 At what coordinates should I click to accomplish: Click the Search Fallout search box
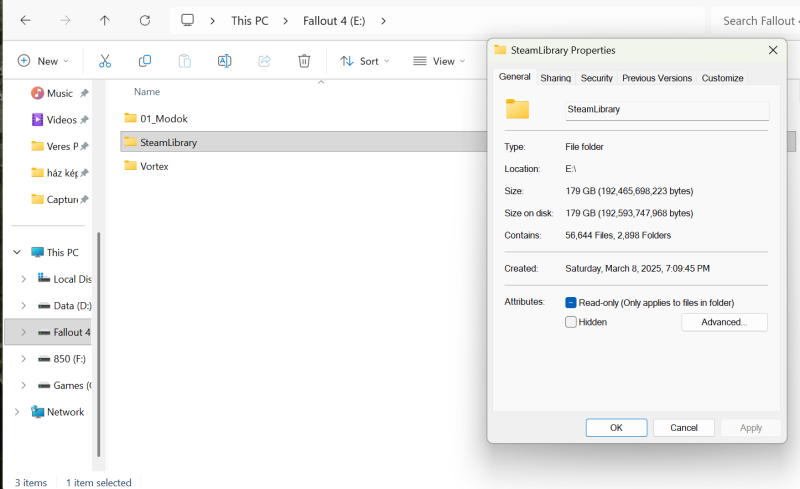[756, 21]
